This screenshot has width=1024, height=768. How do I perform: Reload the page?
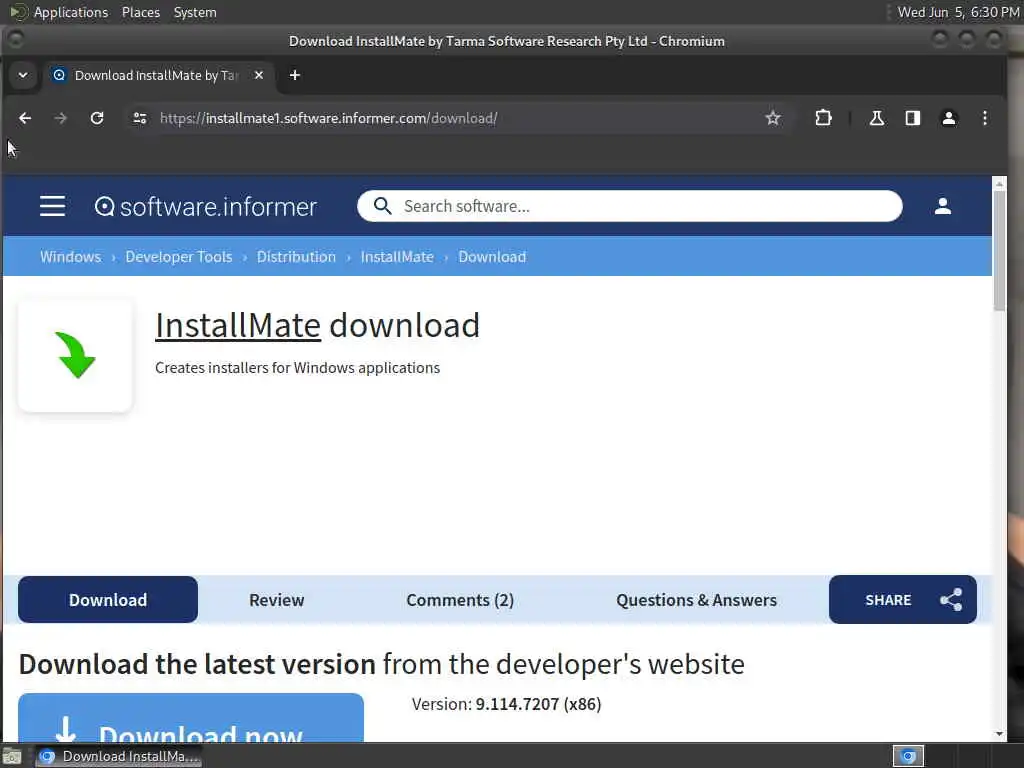(x=97, y=118)
